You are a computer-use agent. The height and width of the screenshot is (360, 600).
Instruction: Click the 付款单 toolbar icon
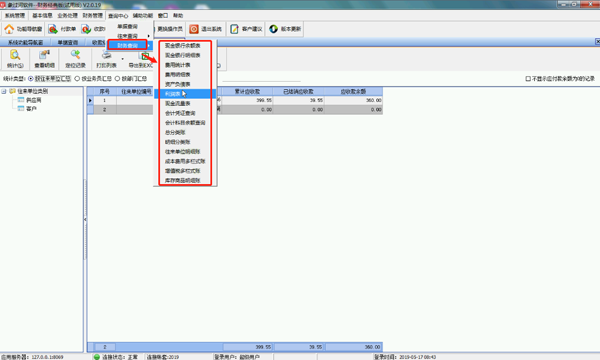53,29
